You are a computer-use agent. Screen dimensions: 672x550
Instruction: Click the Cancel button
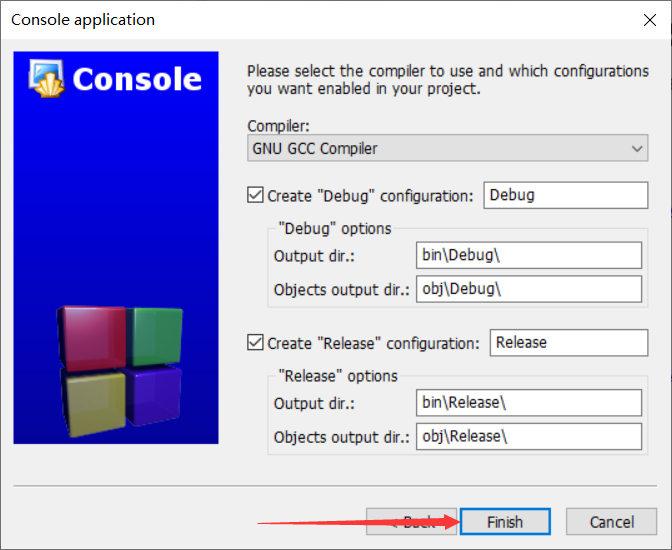(x=612, y=522)
